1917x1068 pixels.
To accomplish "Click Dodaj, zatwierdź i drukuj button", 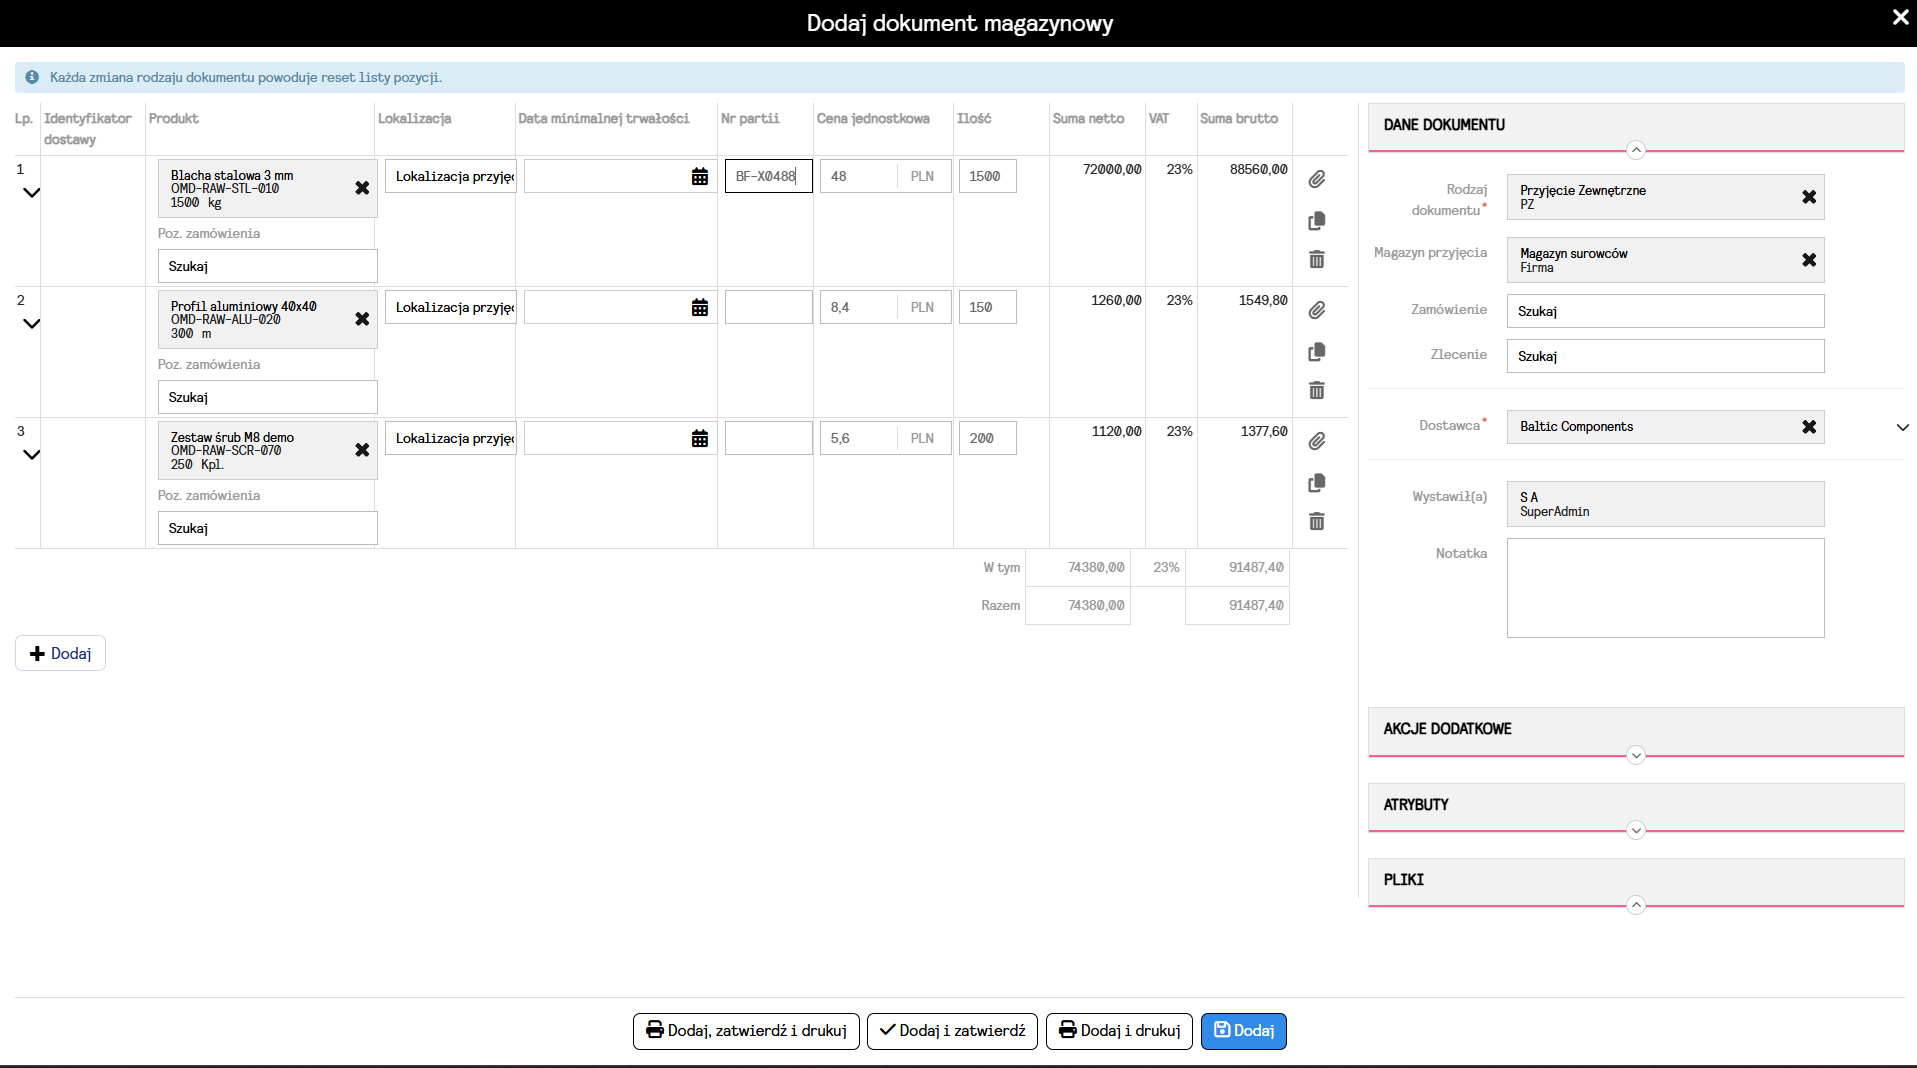I will point(746,1031).
